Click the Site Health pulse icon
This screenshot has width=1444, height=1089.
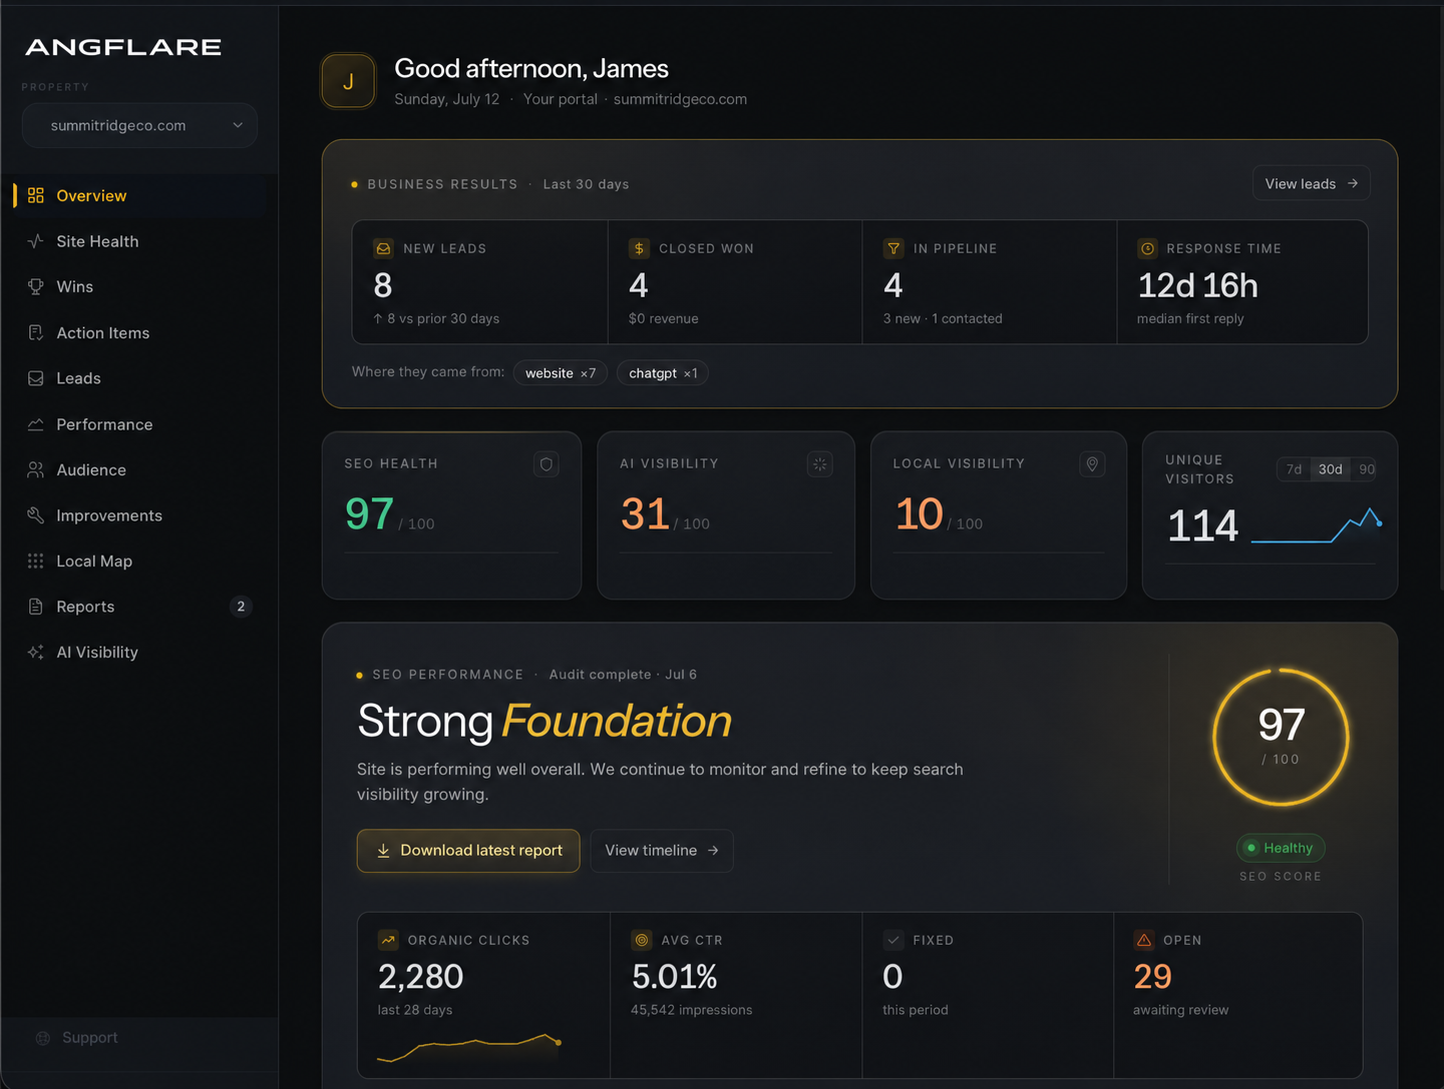(x=36, y=241)
